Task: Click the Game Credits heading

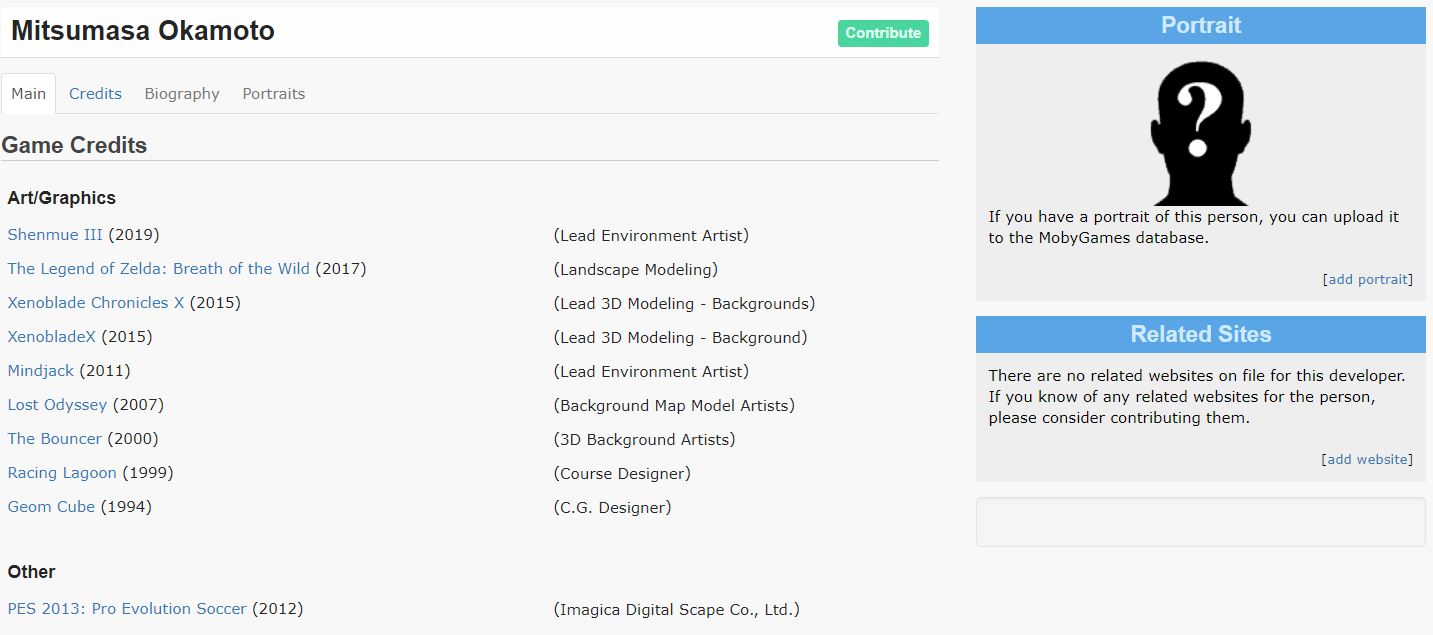Action: coord(74,145)
